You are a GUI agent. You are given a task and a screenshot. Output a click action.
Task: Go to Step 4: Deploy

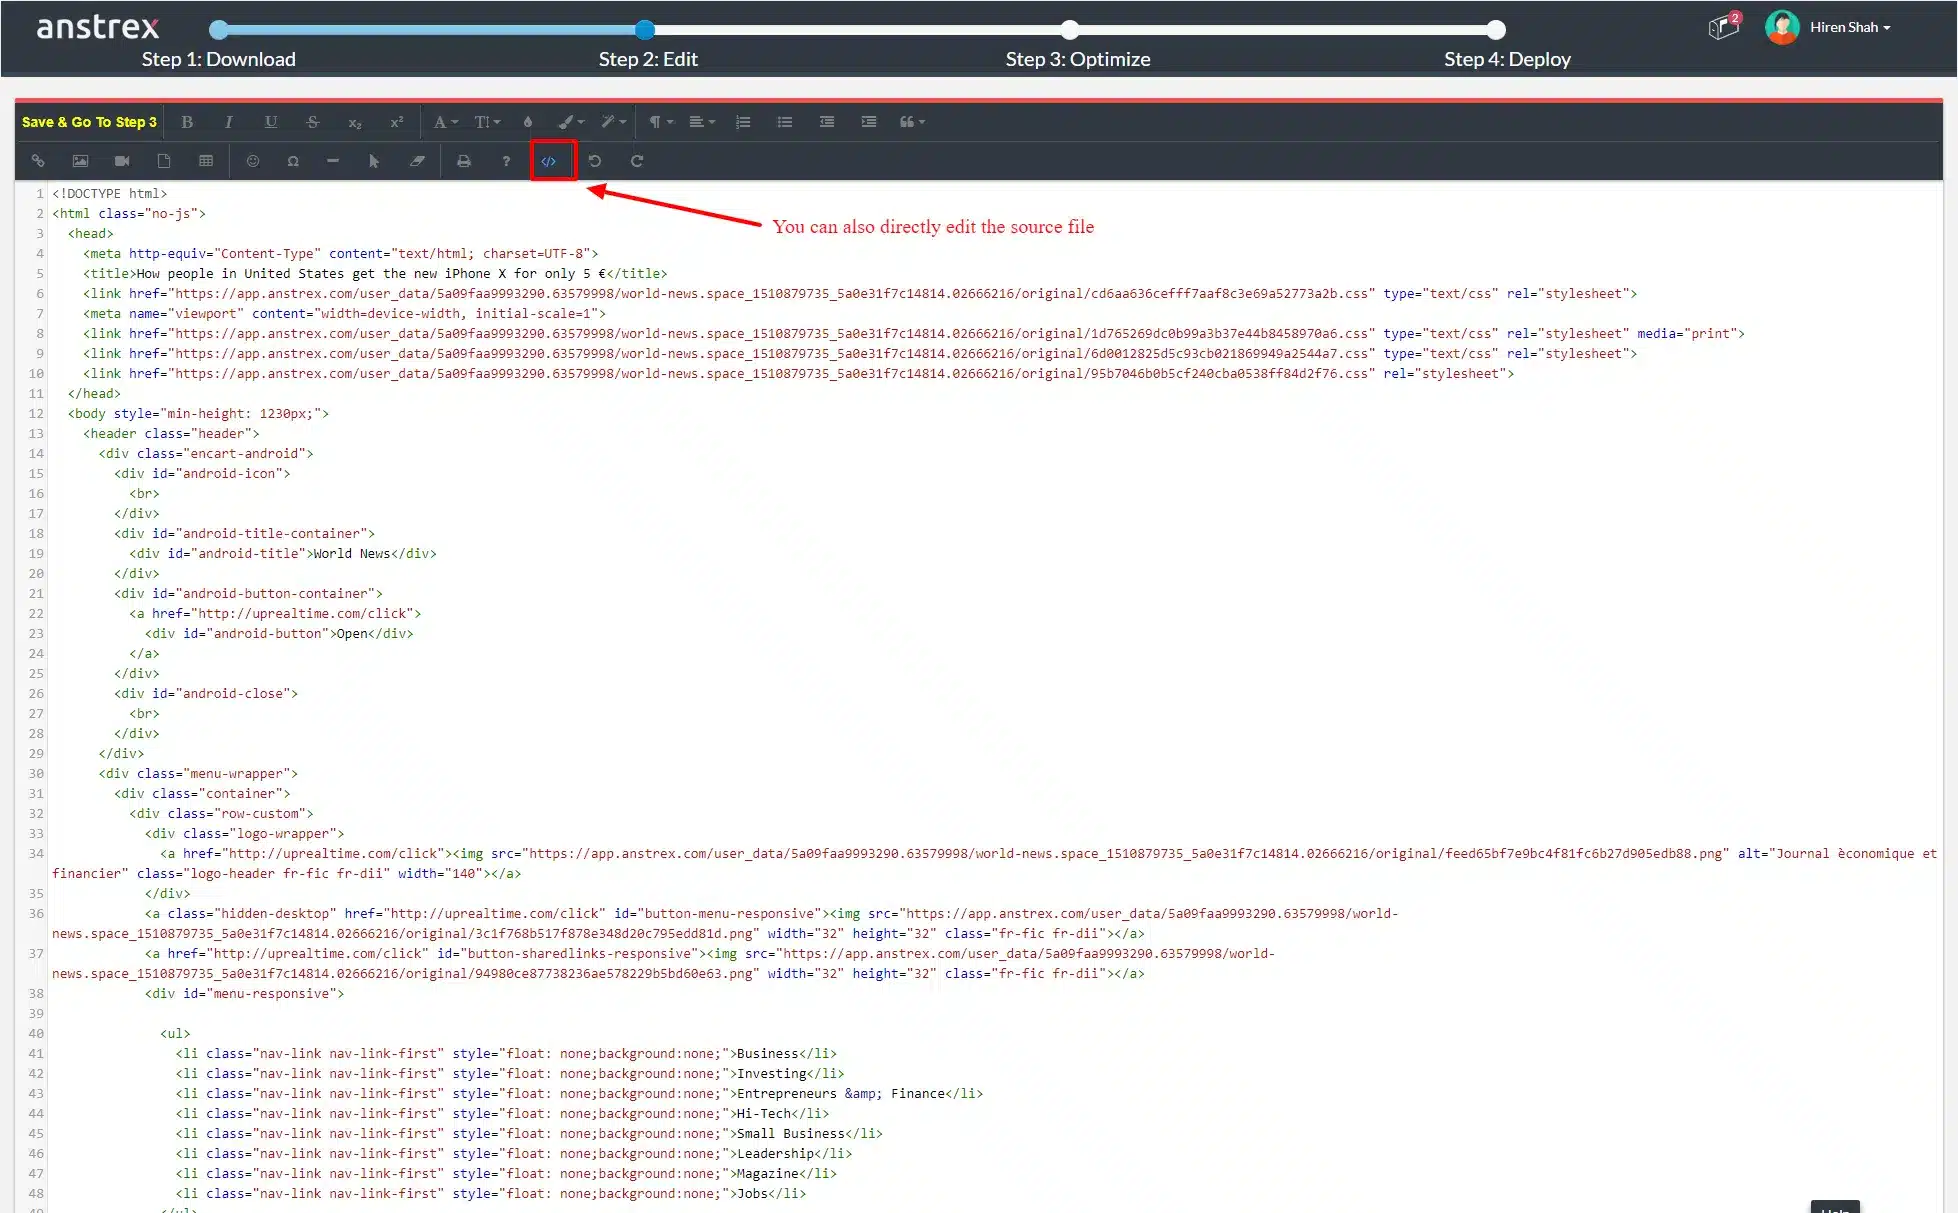1507,59
